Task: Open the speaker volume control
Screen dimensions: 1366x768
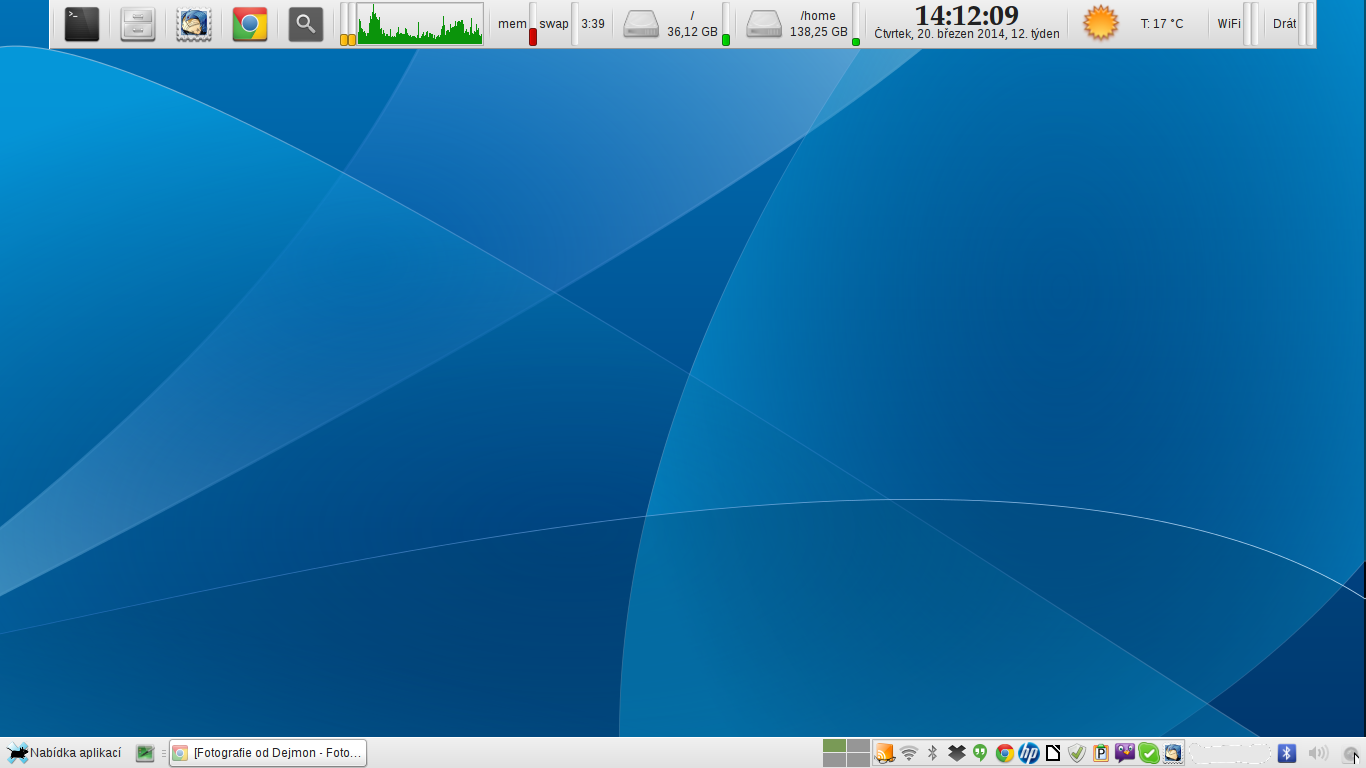Action: click(x=1318, y=753)
